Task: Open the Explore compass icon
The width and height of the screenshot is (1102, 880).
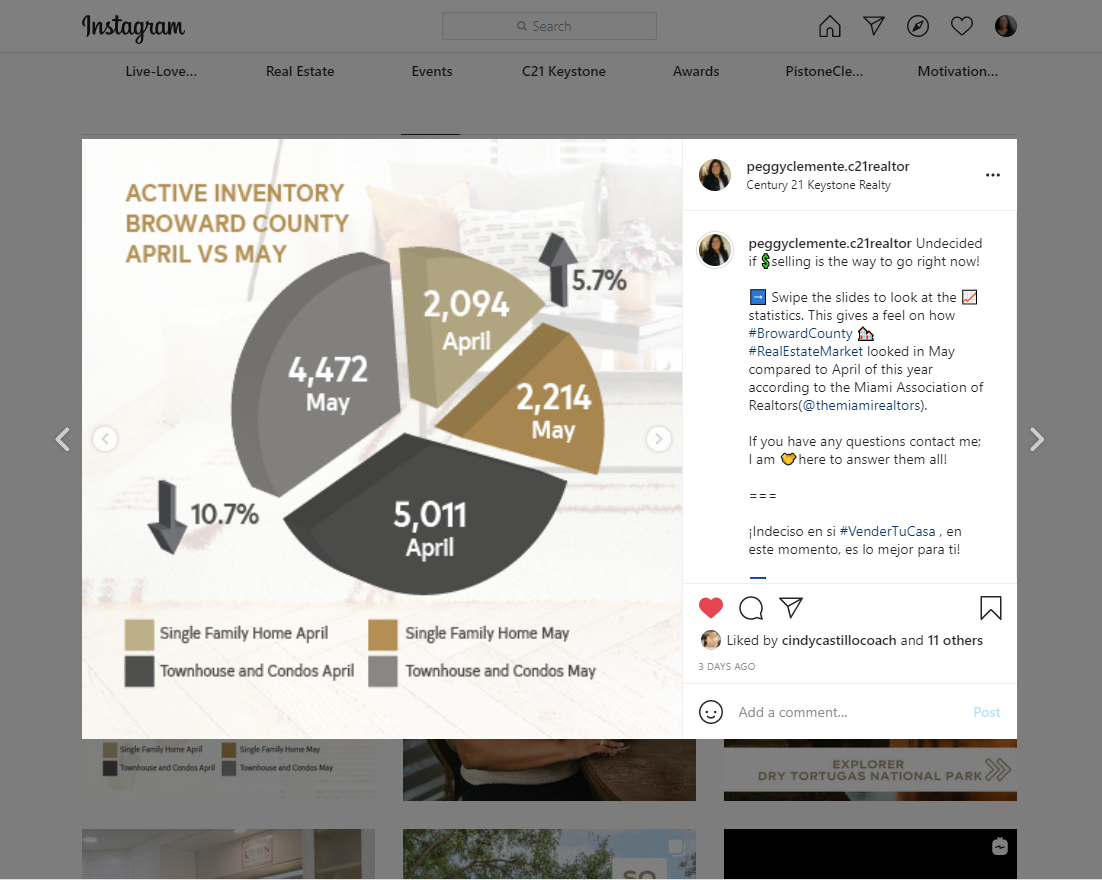Action: (x=918, y=26)
